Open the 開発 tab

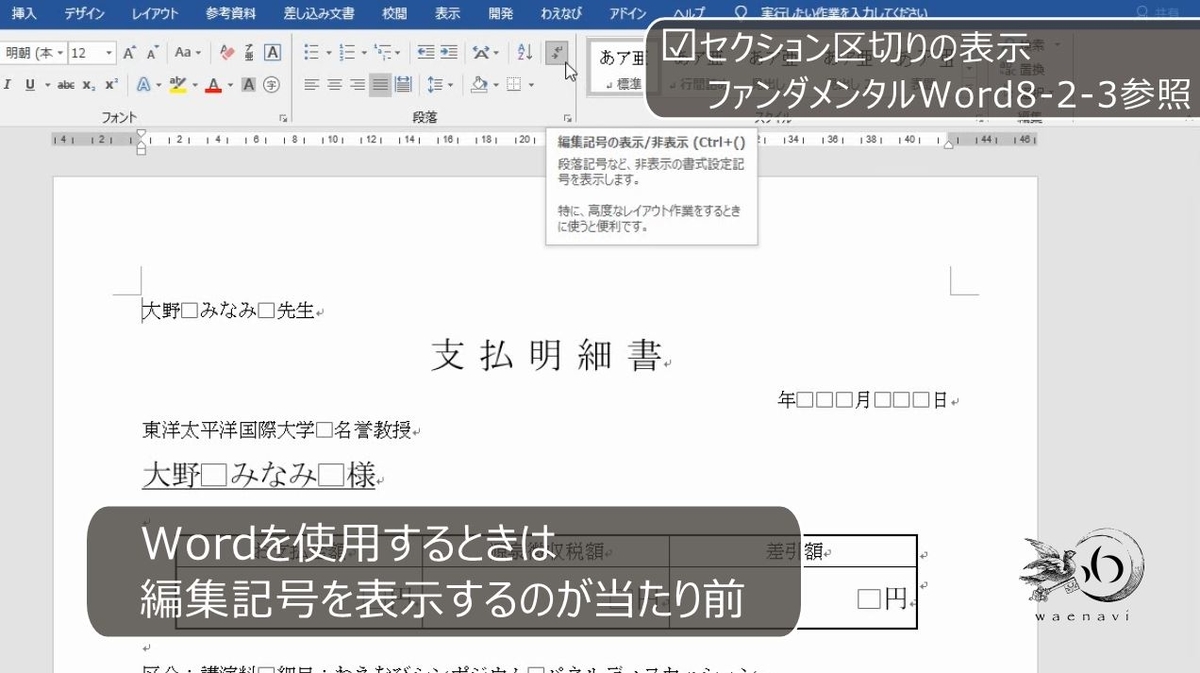500,13
